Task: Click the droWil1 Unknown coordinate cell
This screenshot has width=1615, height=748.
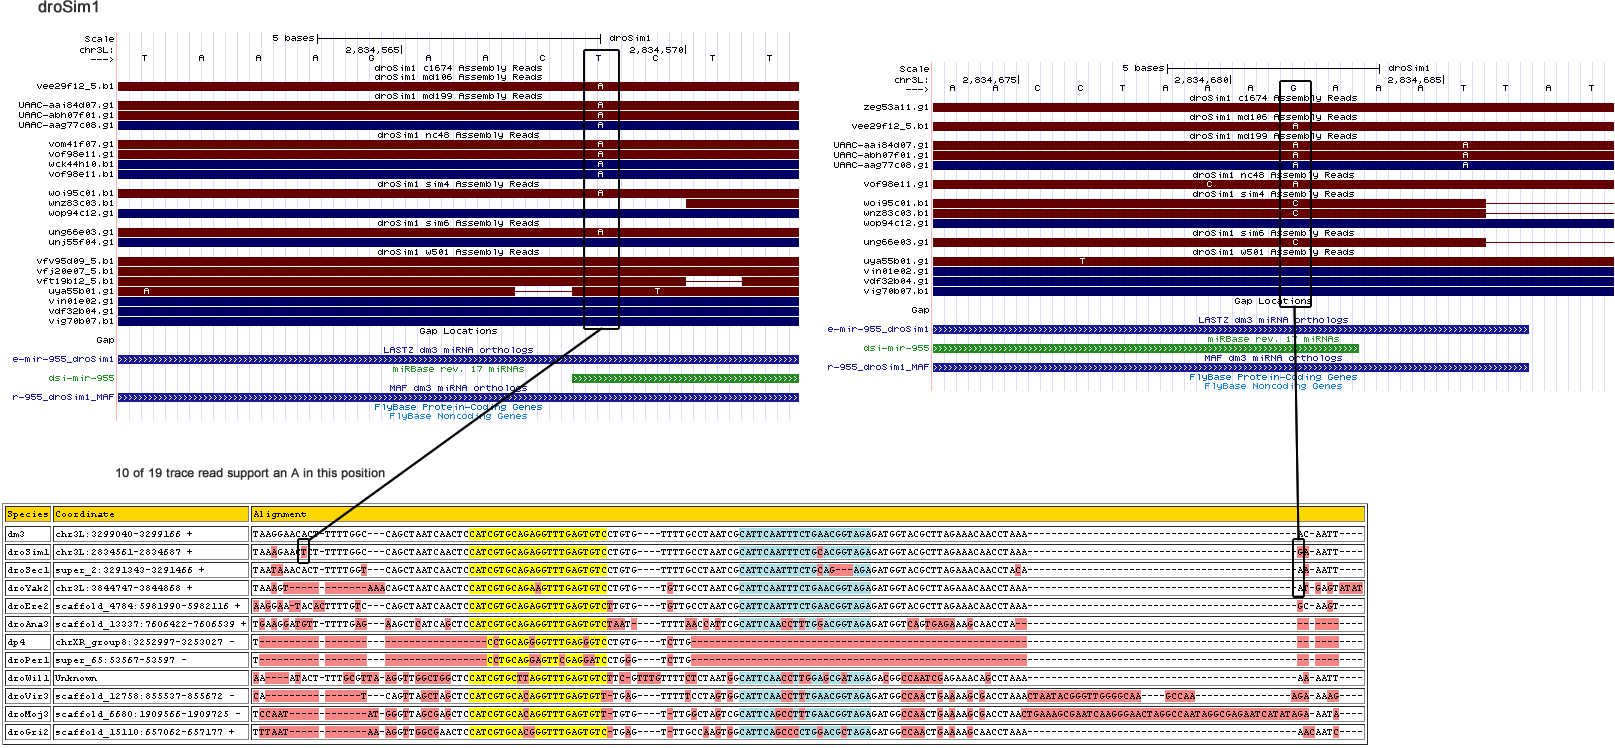Action: tap(76, 678)
